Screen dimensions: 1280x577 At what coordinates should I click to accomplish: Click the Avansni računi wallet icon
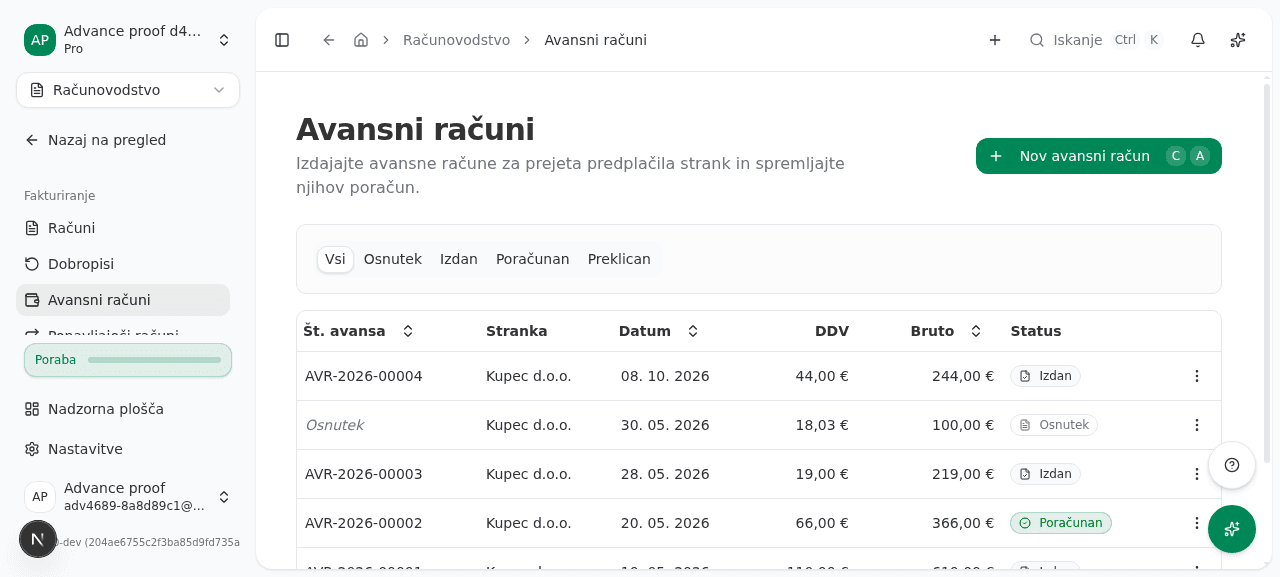pyautogui.click(x=32, y=300)
